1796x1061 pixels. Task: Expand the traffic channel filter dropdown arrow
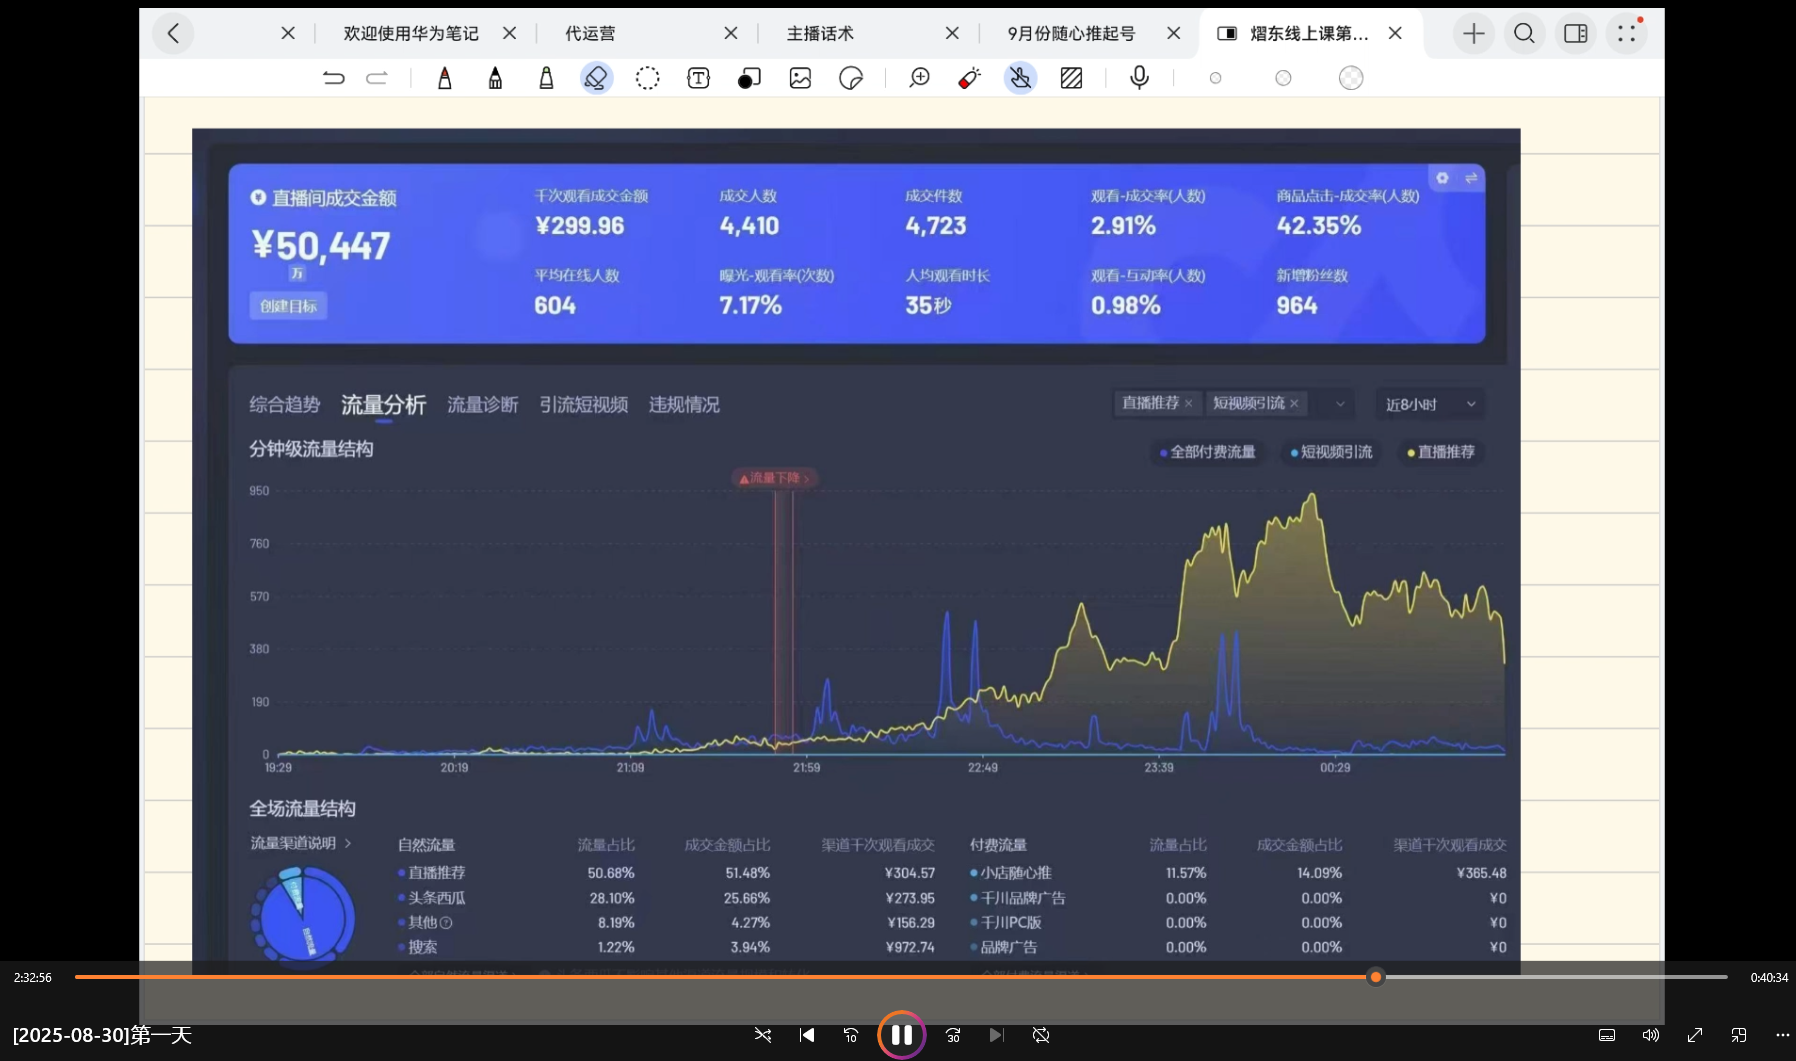[1340, 404]
